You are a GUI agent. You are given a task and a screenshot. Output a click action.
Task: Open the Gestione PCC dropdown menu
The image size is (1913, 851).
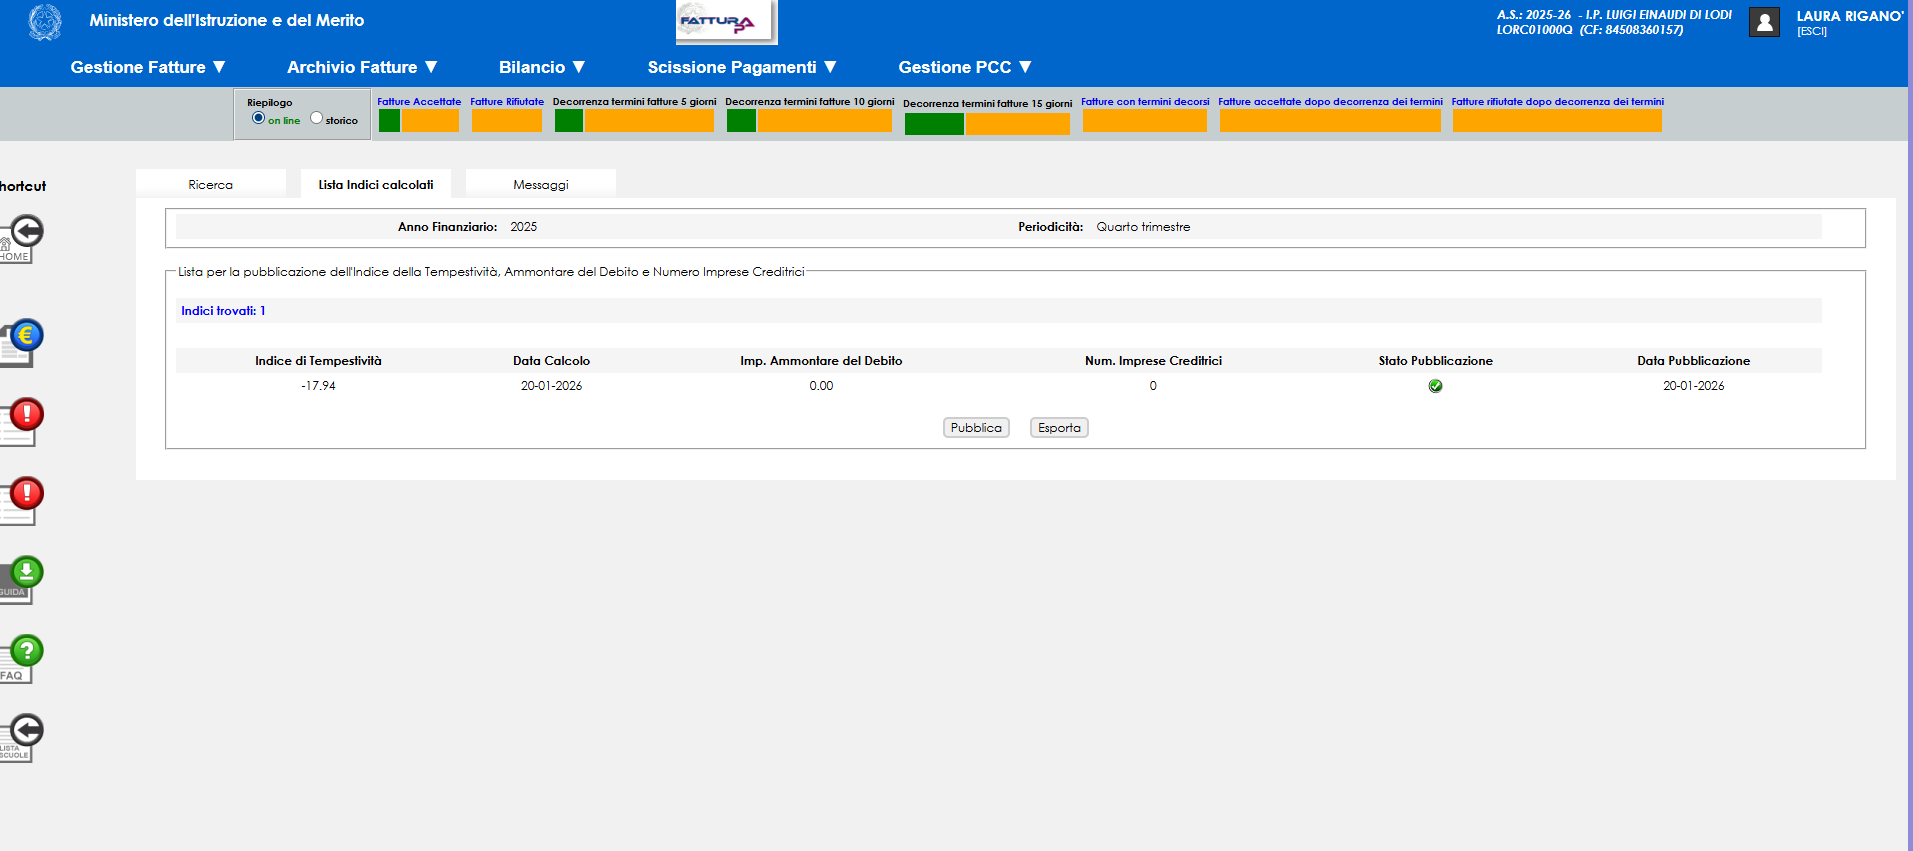click(964, 67)
